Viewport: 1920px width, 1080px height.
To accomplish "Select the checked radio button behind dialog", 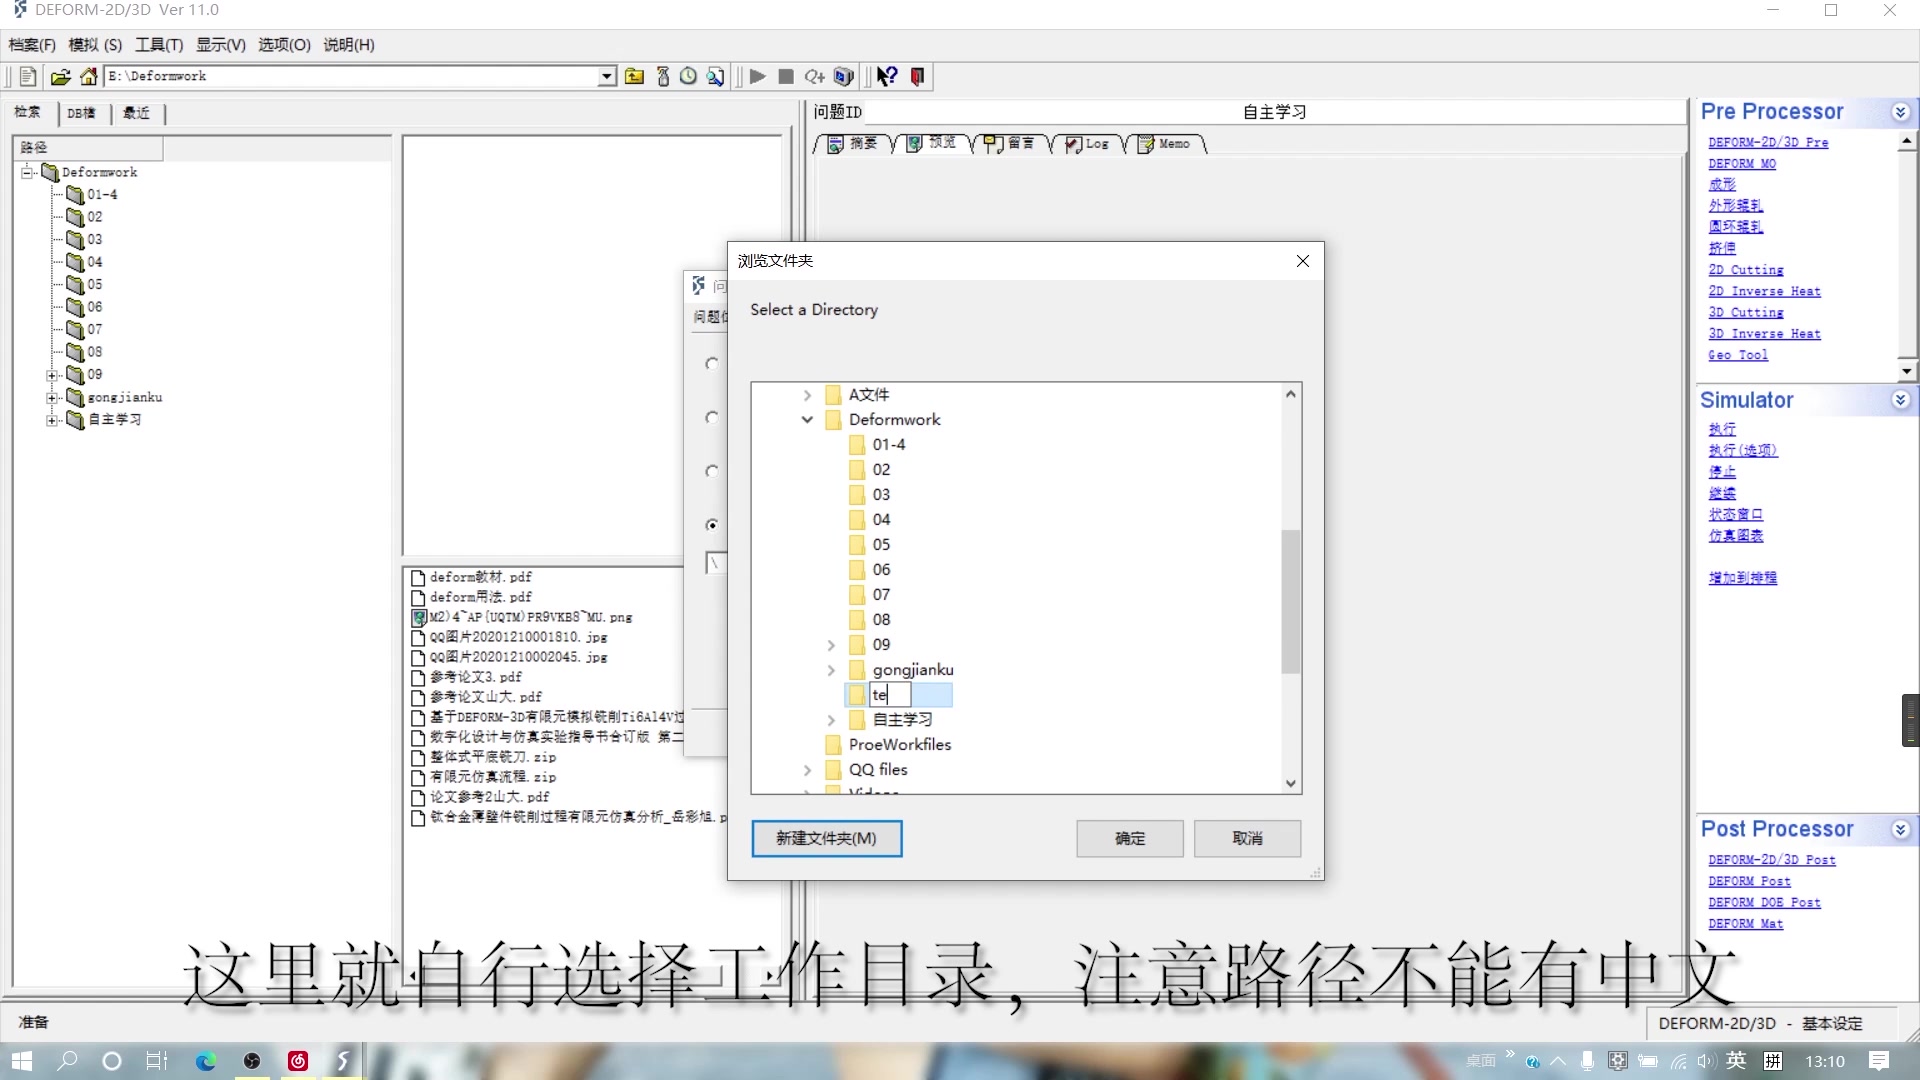I will [x=712, y=525].
